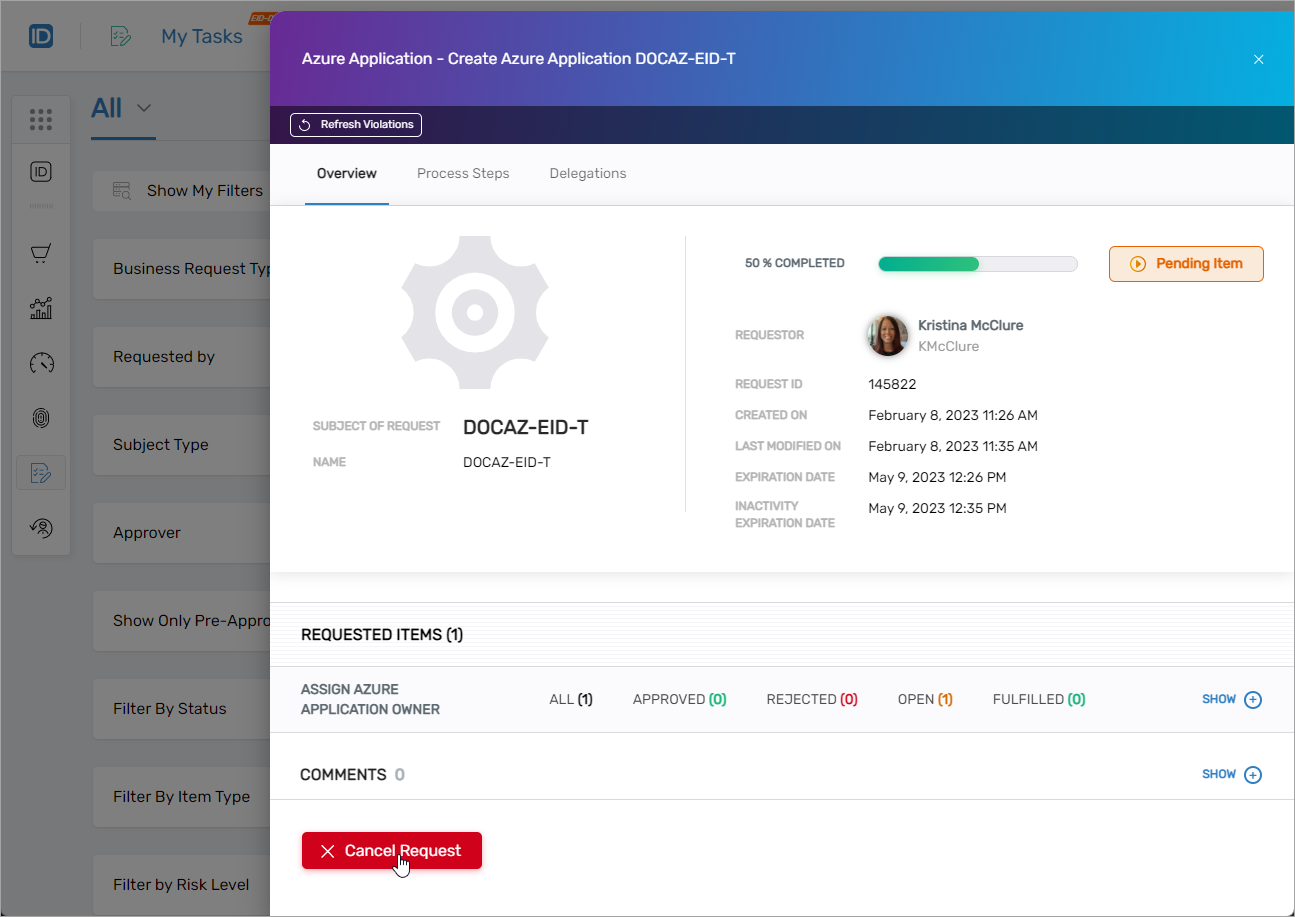
Task: Click the tasks checklist sidebar icon
Action: [41, 473]
